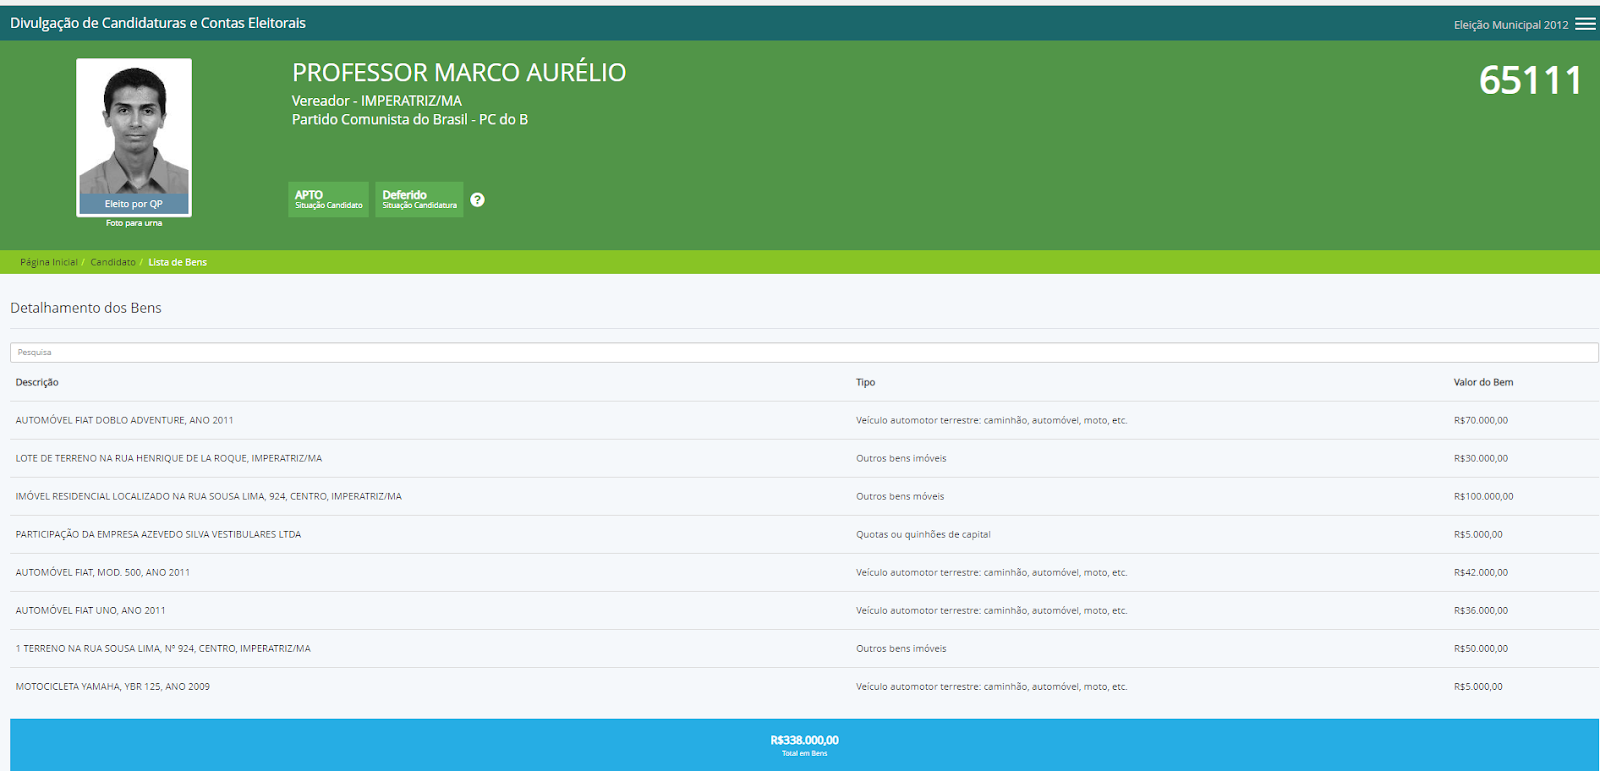Click the Foto para urna caption
Image resolution: width=1600 pixels, height=771 pixels.
click(134, 223)
